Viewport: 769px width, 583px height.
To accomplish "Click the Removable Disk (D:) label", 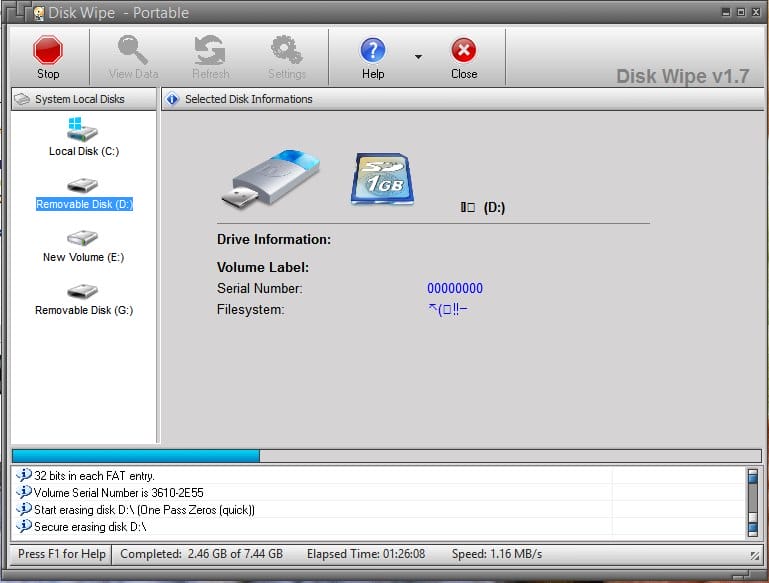I will click(84, 204).
